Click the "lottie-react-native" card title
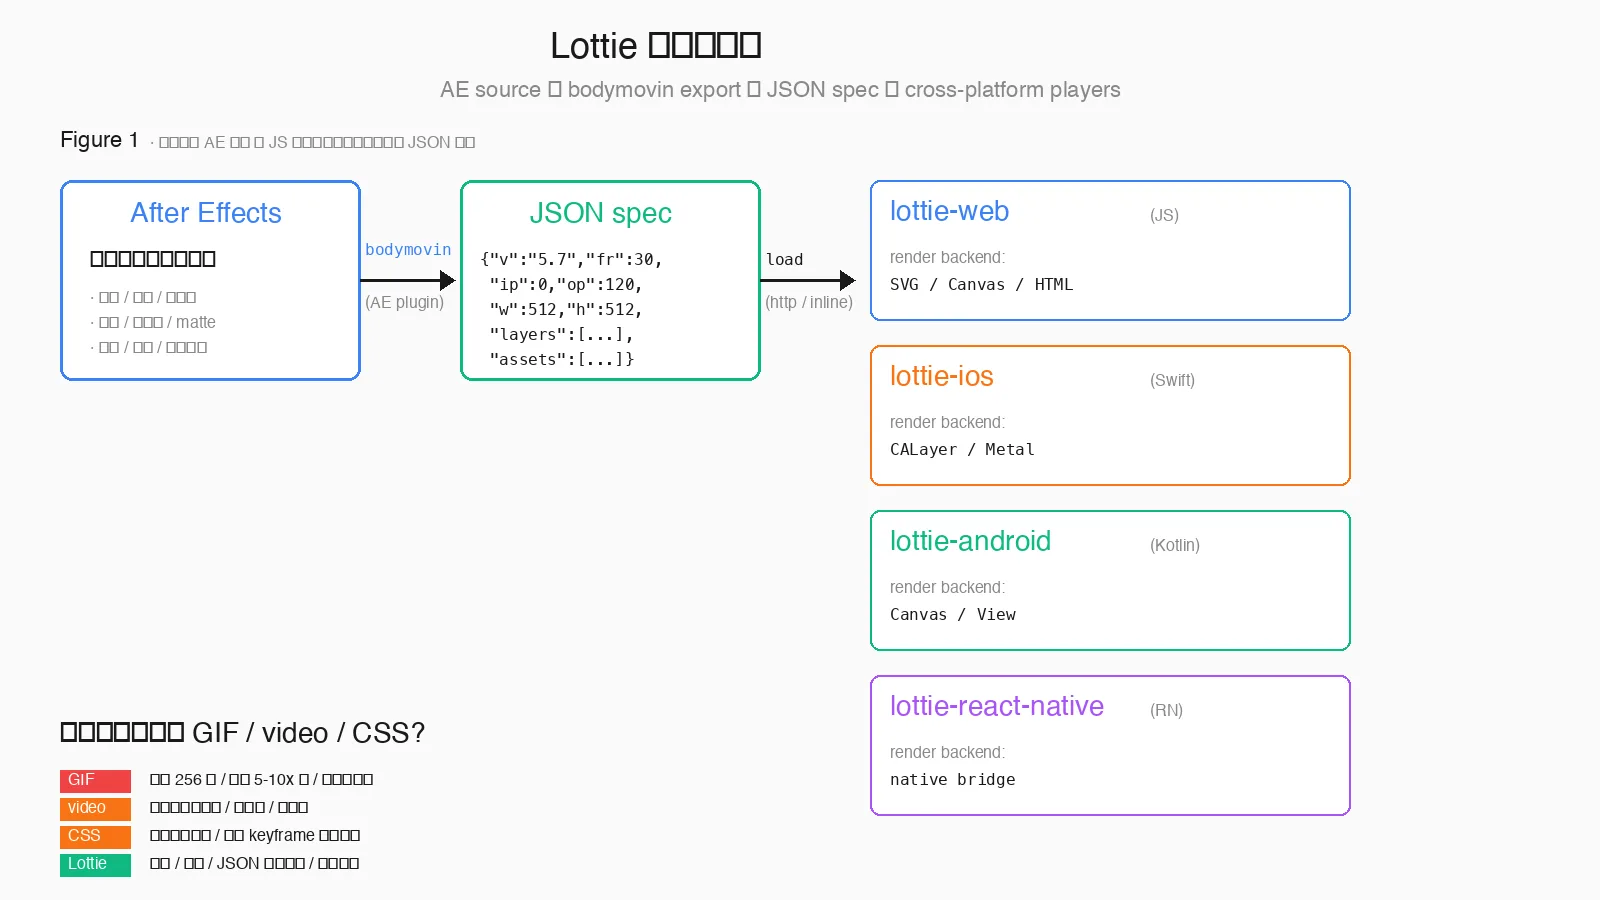The image size is (1600, 900). click(x=996, y=706)
